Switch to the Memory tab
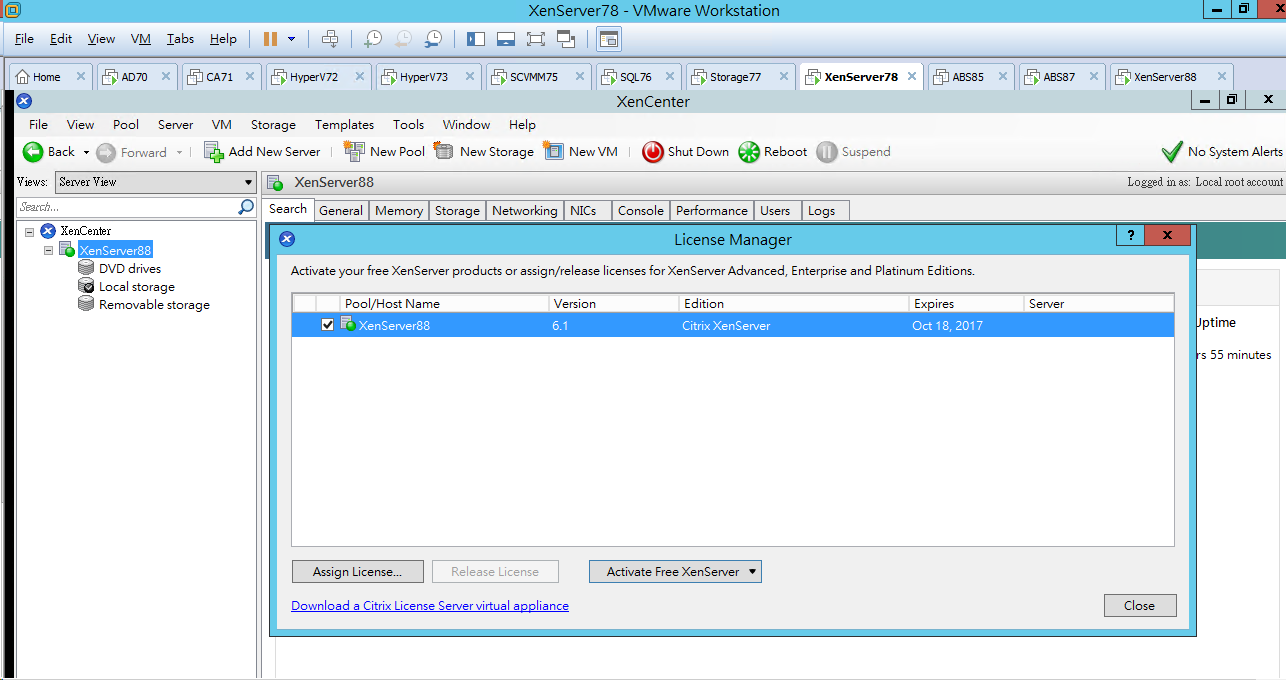 (x=399, y=211)
